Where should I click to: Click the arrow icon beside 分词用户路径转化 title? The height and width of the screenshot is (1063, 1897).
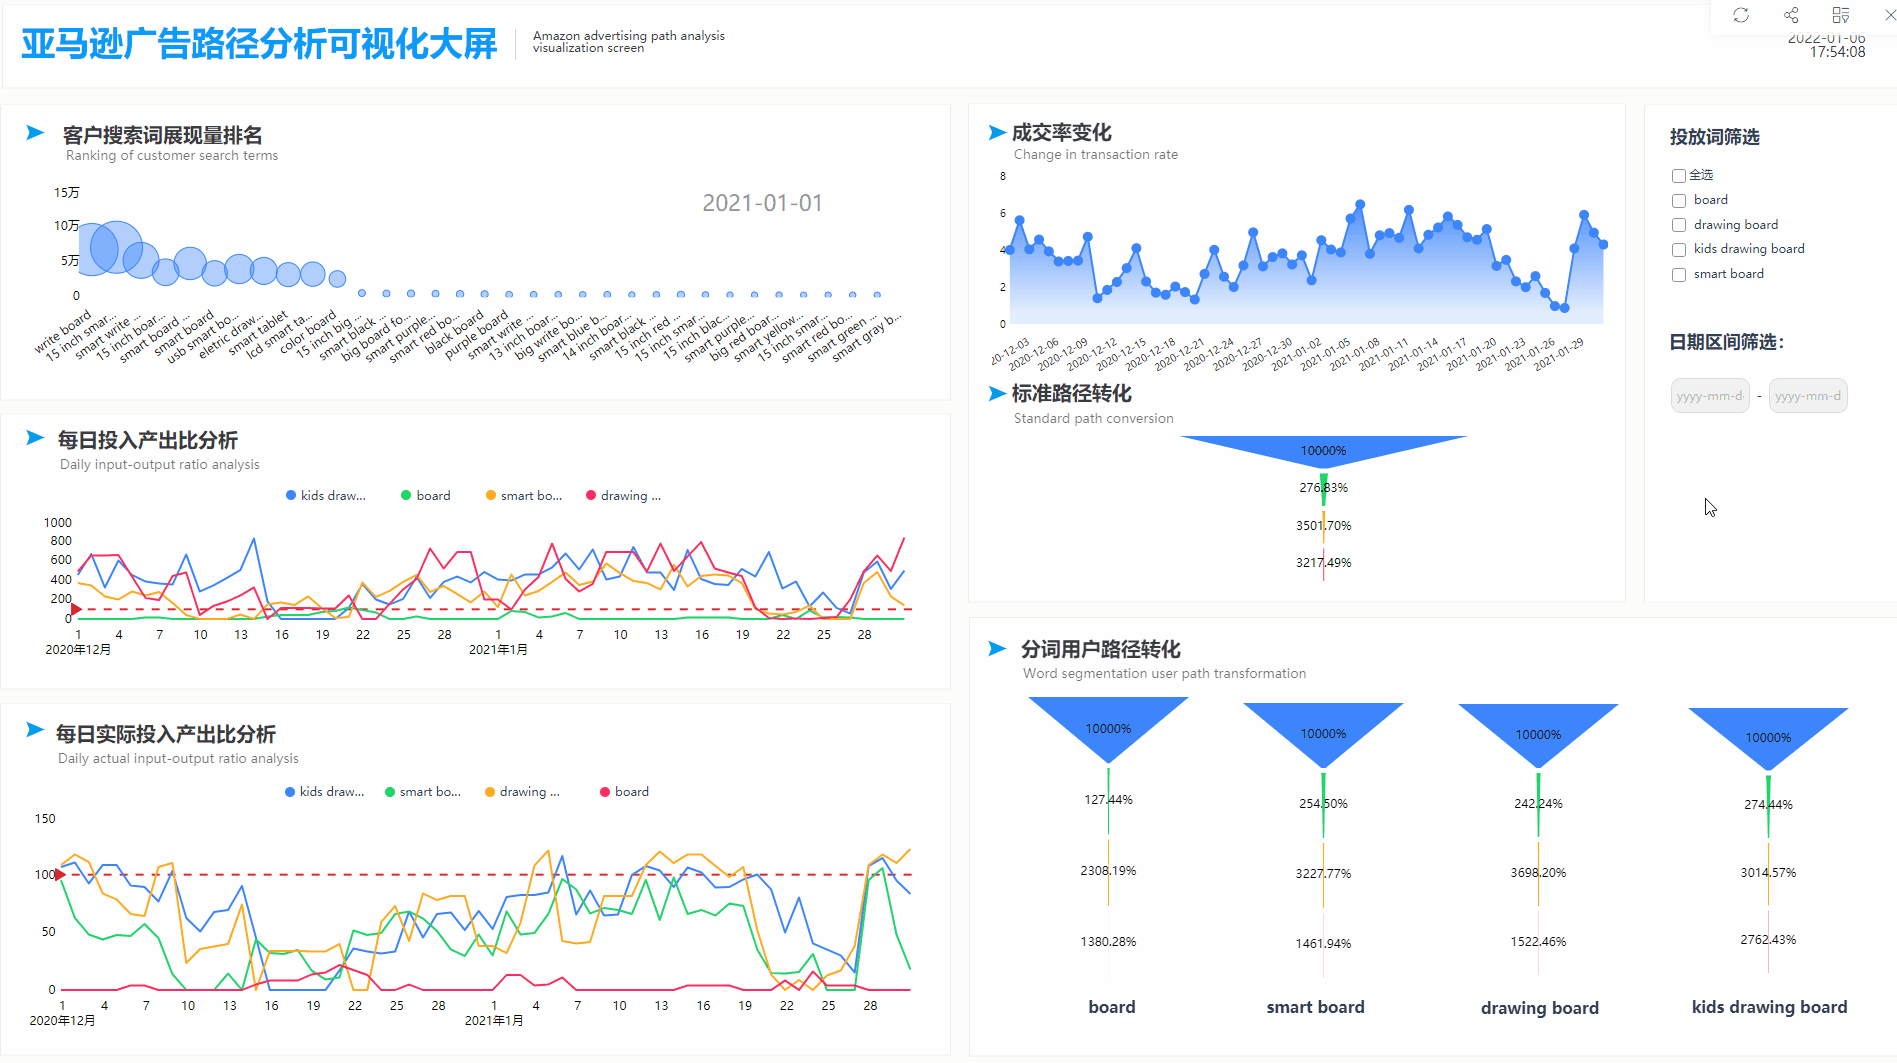tap(994, 649)
